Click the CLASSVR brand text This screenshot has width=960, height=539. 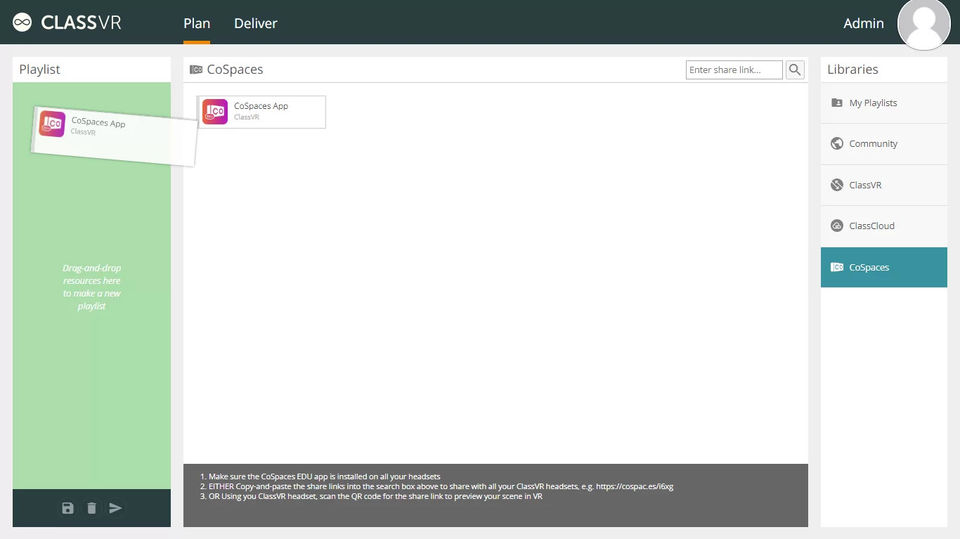(x=81, y=23)
